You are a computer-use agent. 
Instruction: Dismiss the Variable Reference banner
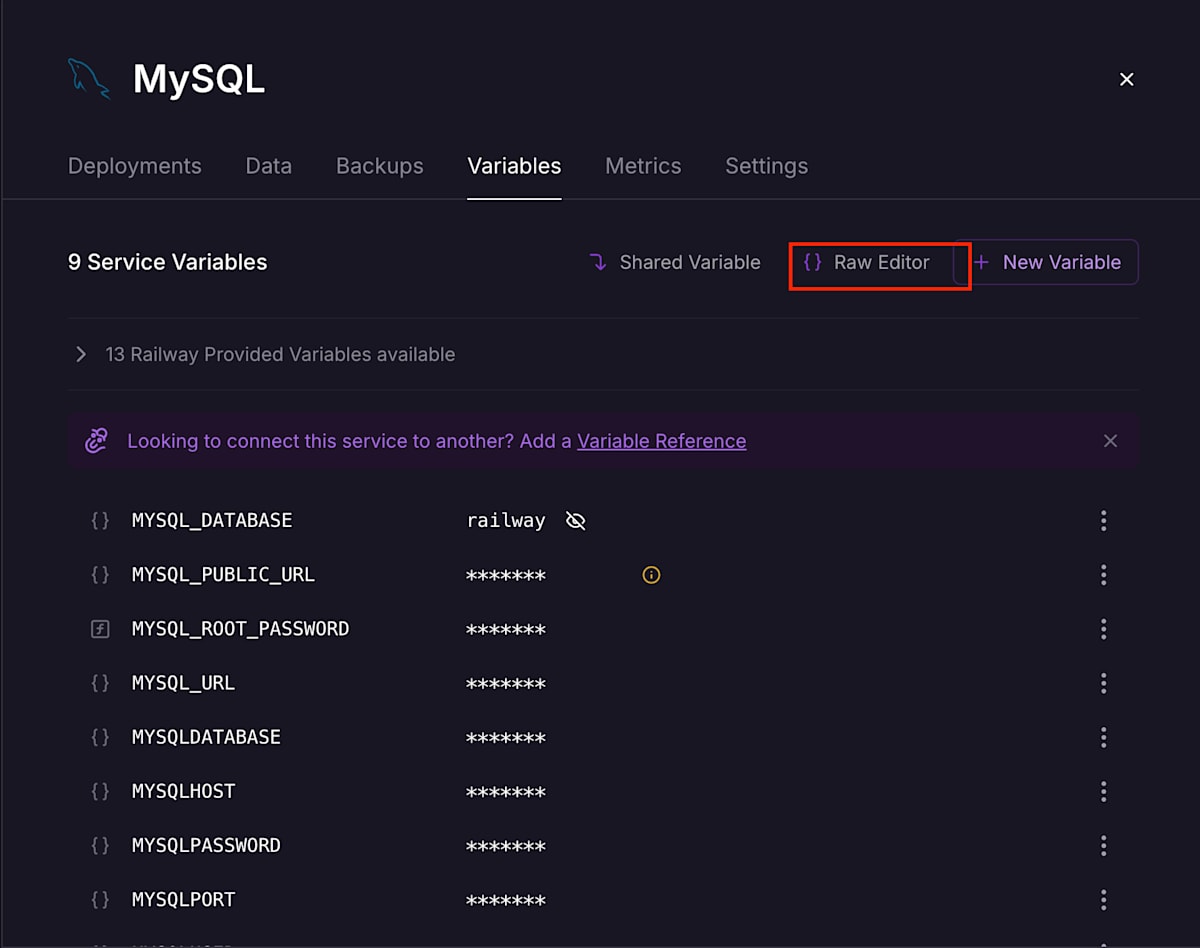1110,441
